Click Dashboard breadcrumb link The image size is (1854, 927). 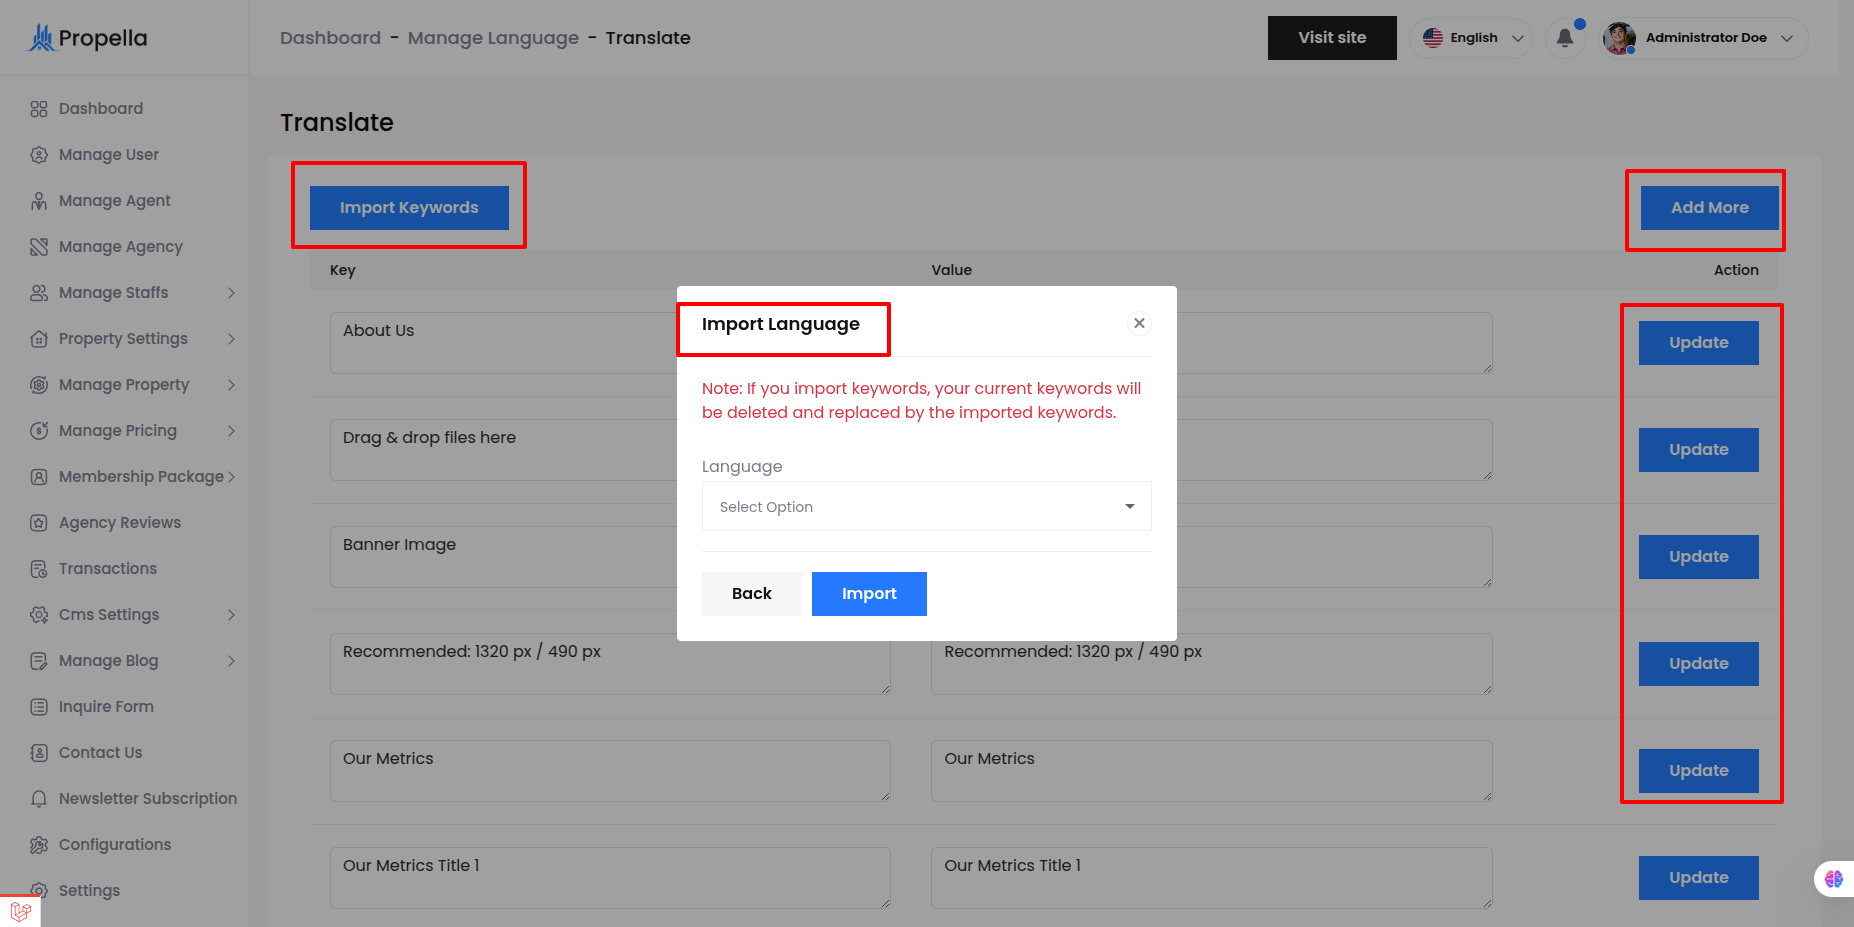click(330, 38)
